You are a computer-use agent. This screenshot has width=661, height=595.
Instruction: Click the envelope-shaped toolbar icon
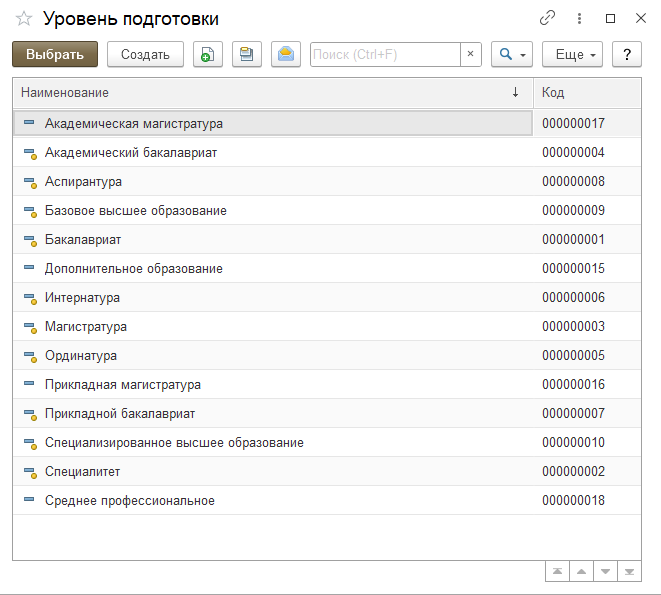pos(286,54)
